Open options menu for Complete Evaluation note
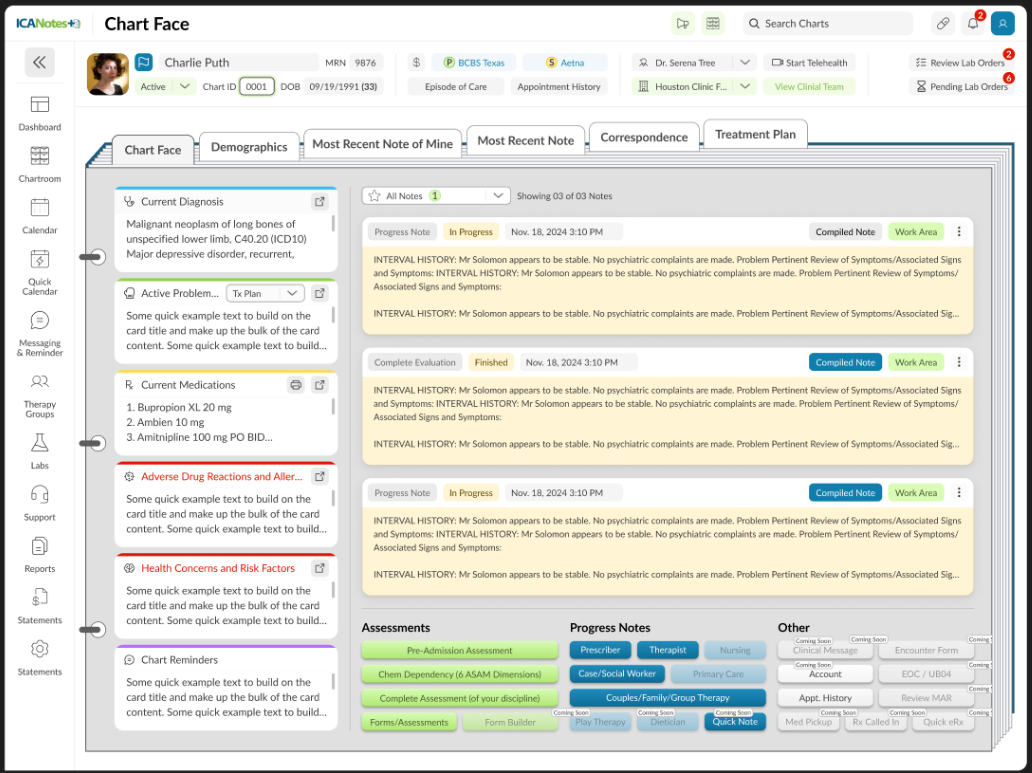The image size is (1032, 773). [959, 362]
